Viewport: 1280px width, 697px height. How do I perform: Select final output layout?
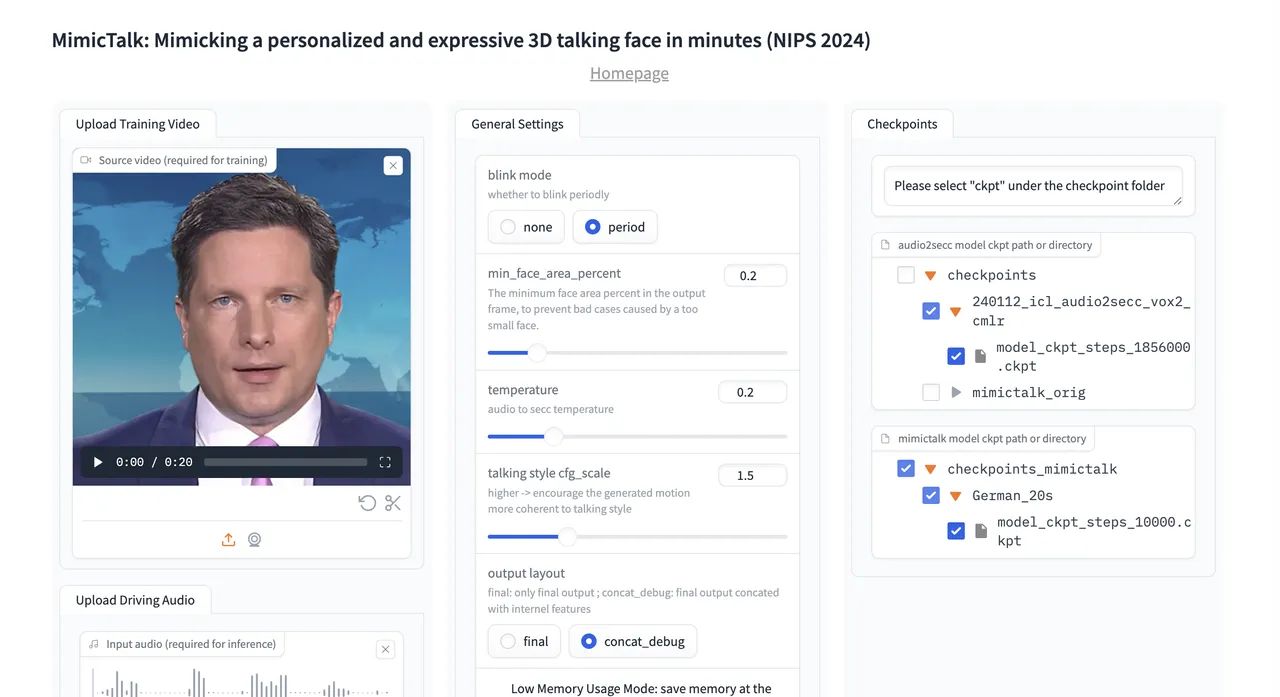coord(525,641)
